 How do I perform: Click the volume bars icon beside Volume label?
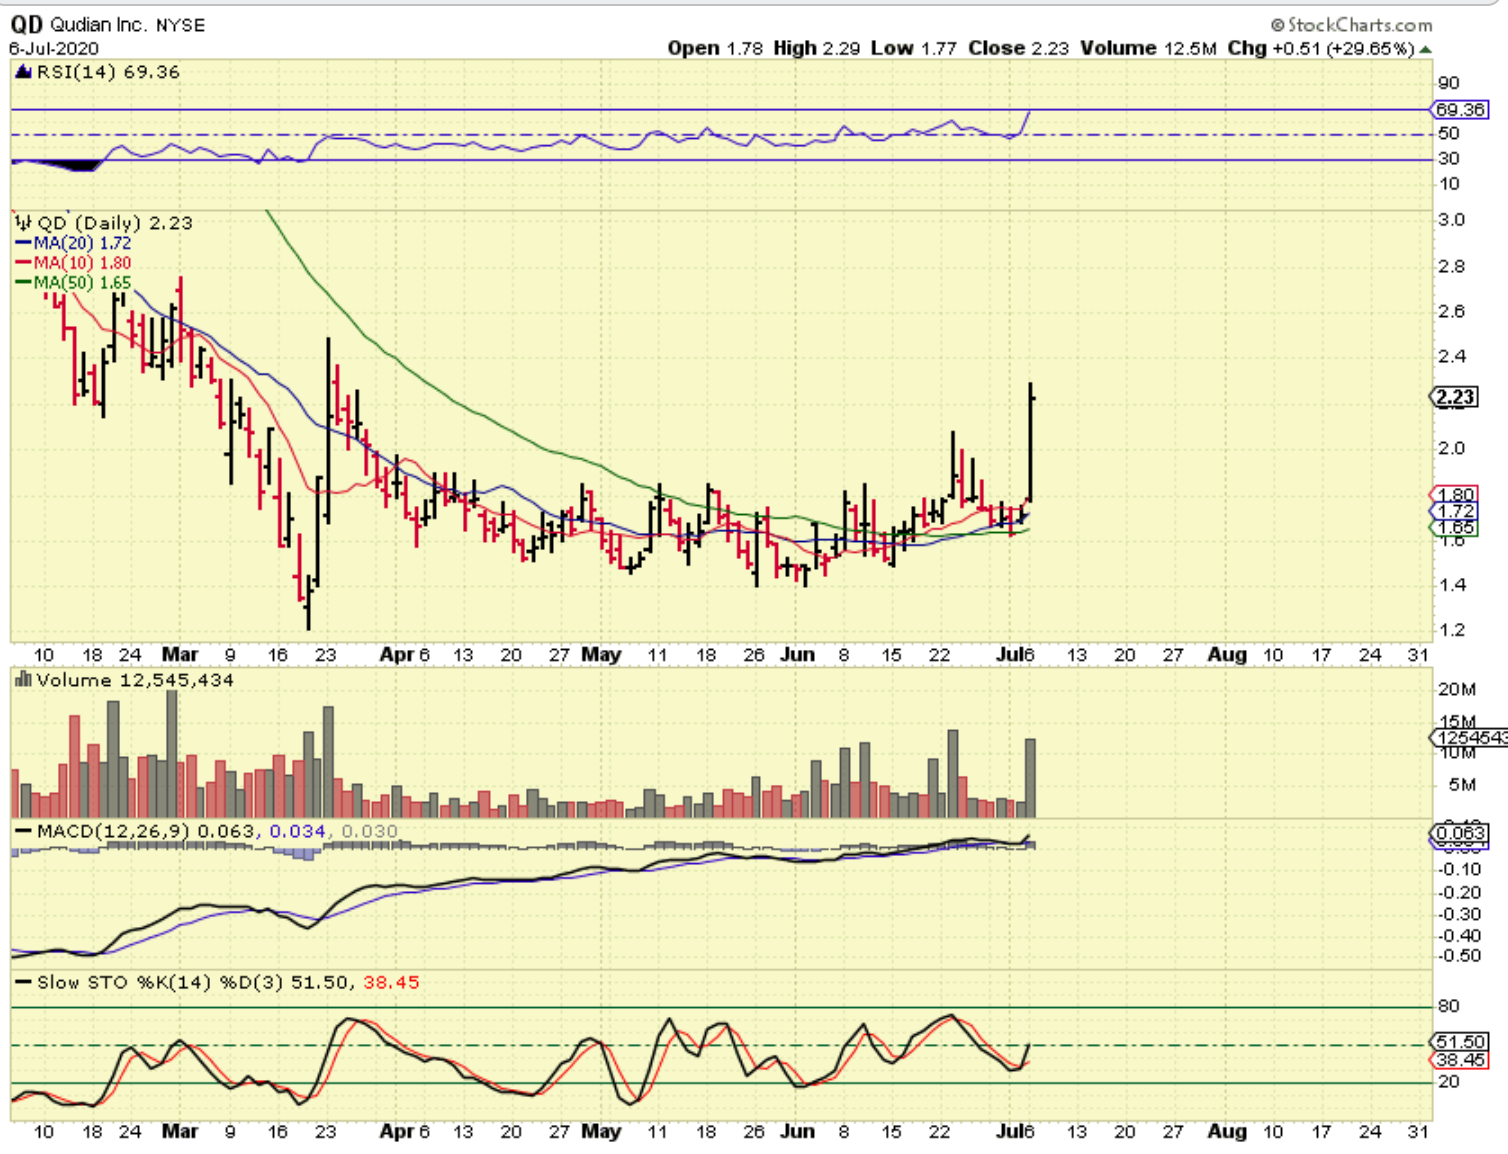pyautogui.click(x=24, y=680)
